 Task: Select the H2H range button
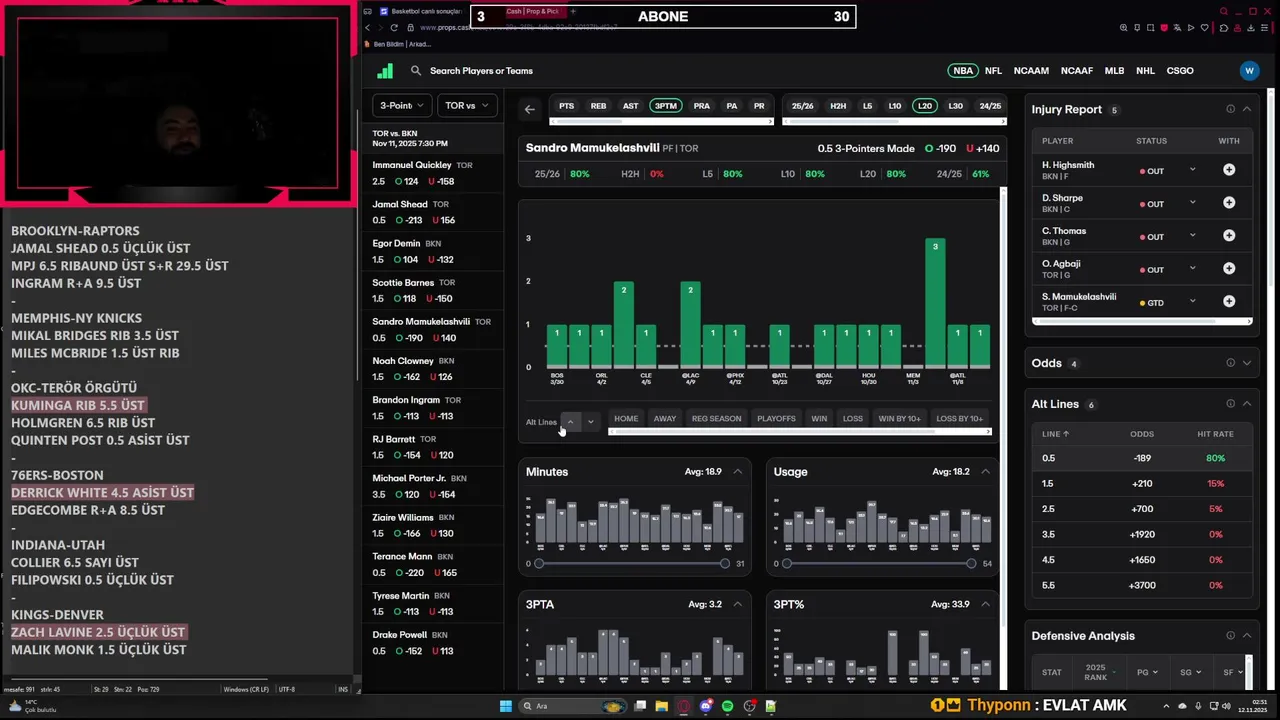(x=838, y=106)
